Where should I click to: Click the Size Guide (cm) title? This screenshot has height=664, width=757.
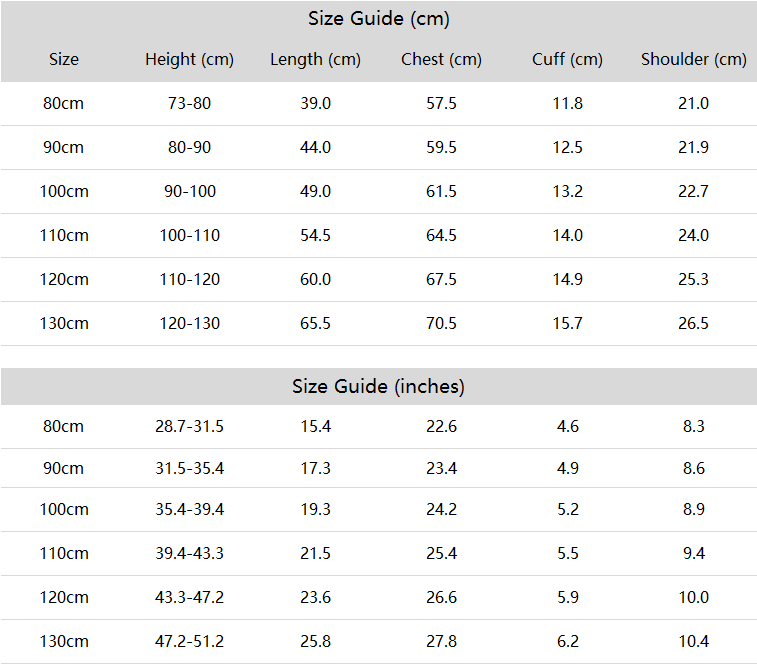pyautogui.click(x=378, y=19)
